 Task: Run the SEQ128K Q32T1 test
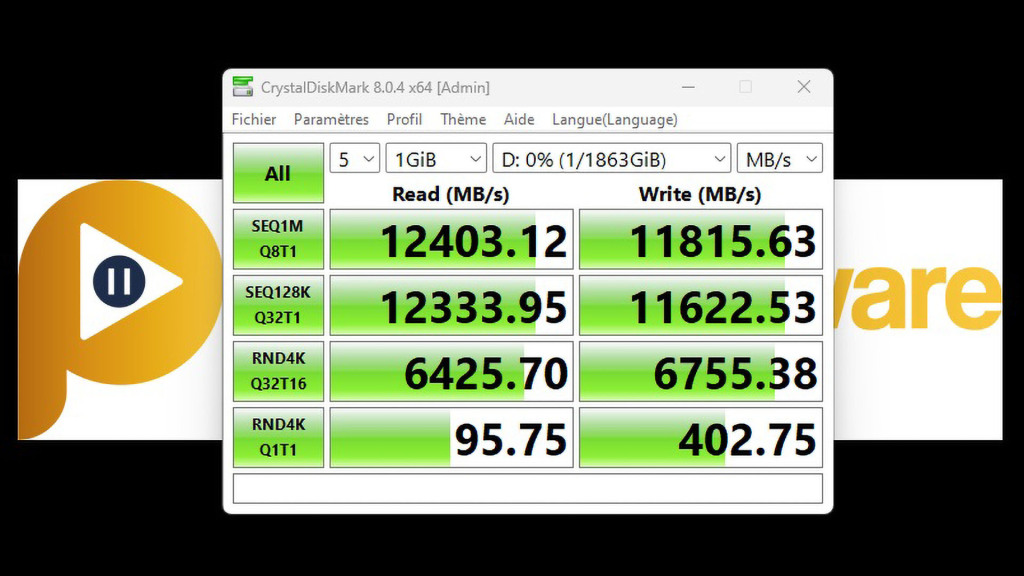point(278,305)
